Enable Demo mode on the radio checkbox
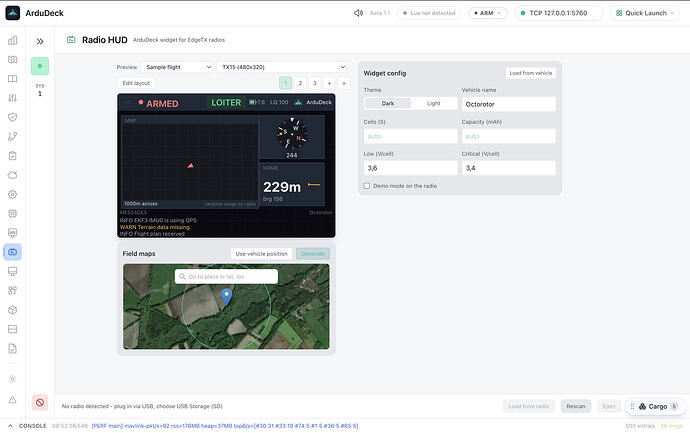Screen dimensions: 690x433 [x=367, y=186]
